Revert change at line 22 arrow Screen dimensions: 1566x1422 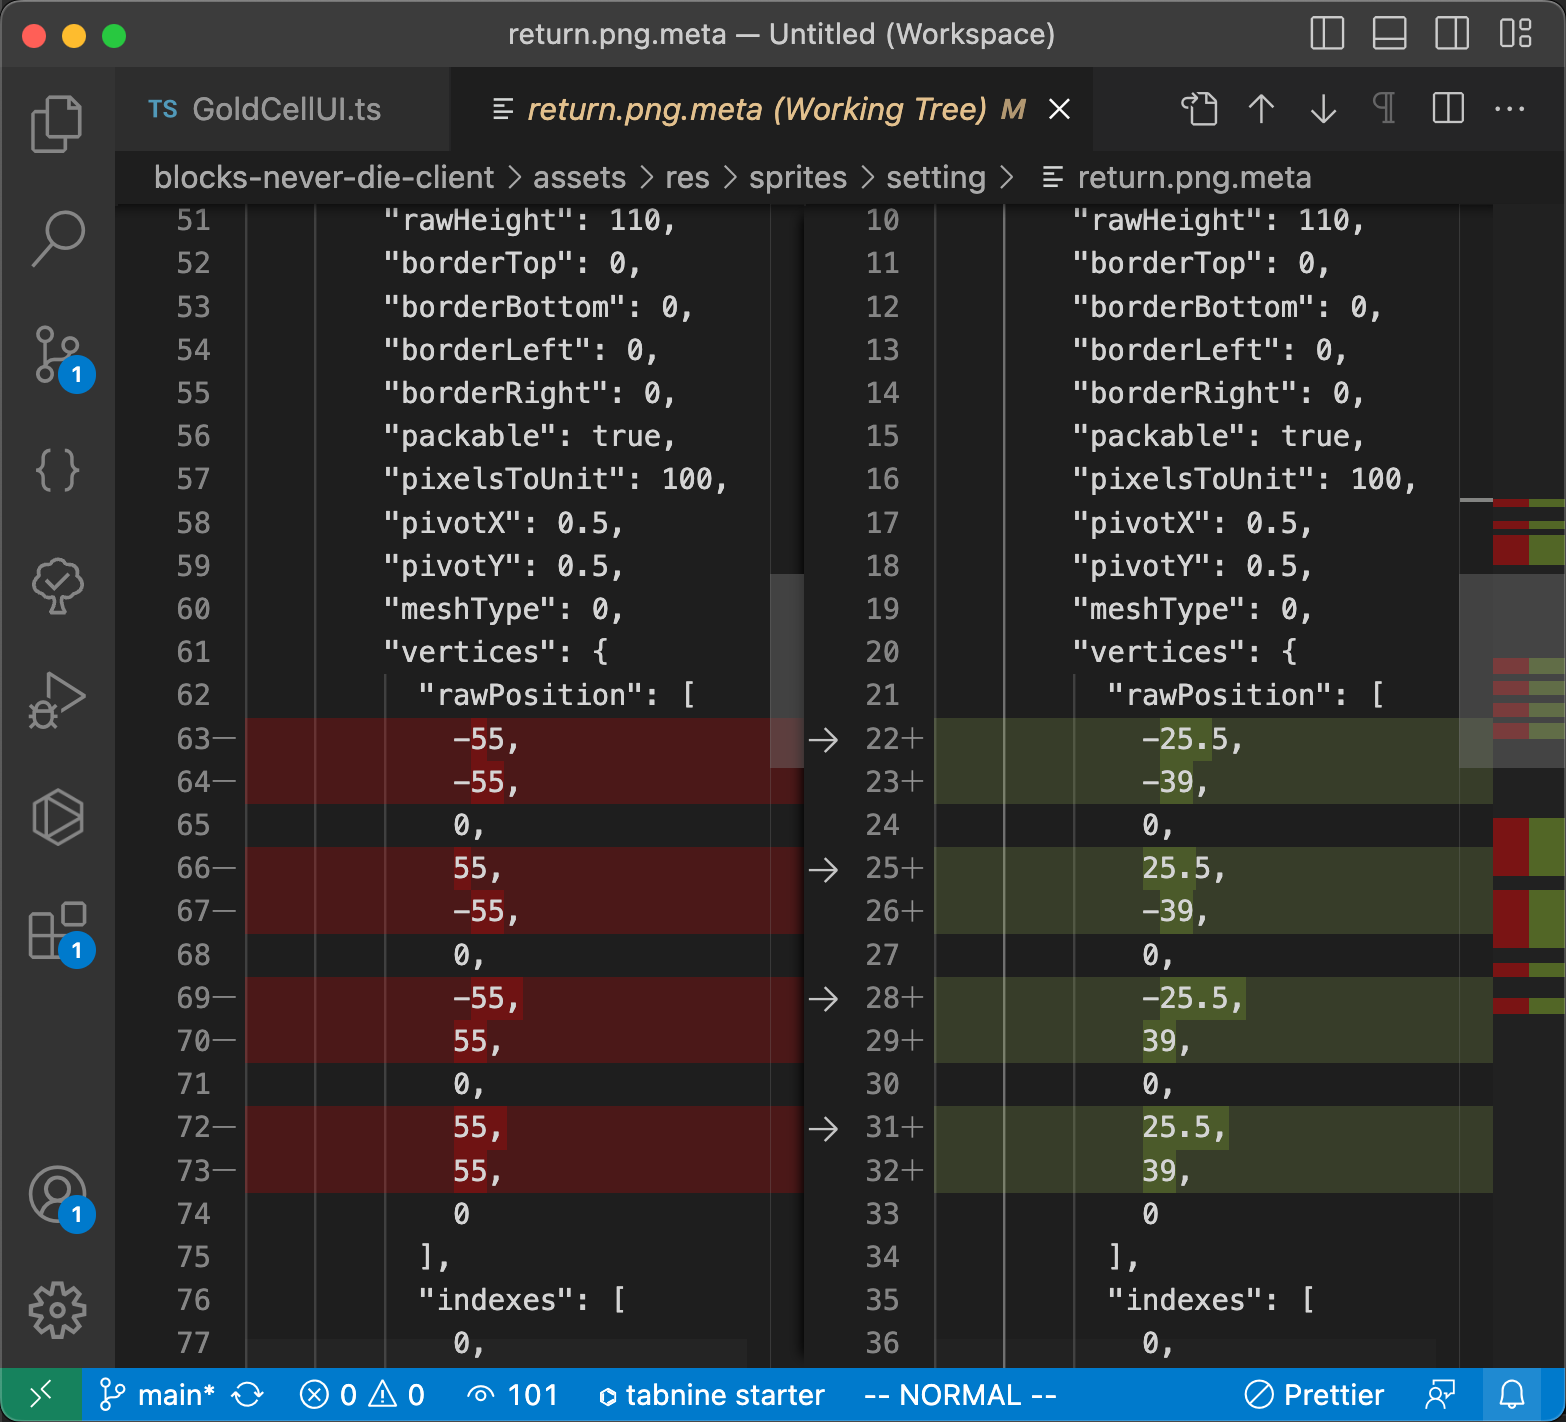[x=823, y=740]
